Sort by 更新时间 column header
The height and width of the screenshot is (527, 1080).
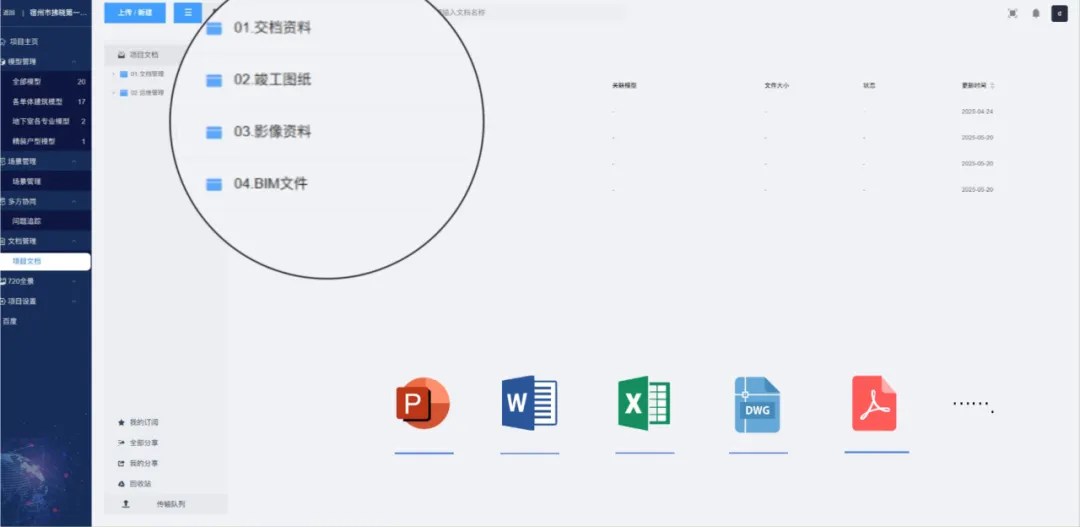[977, 86]
